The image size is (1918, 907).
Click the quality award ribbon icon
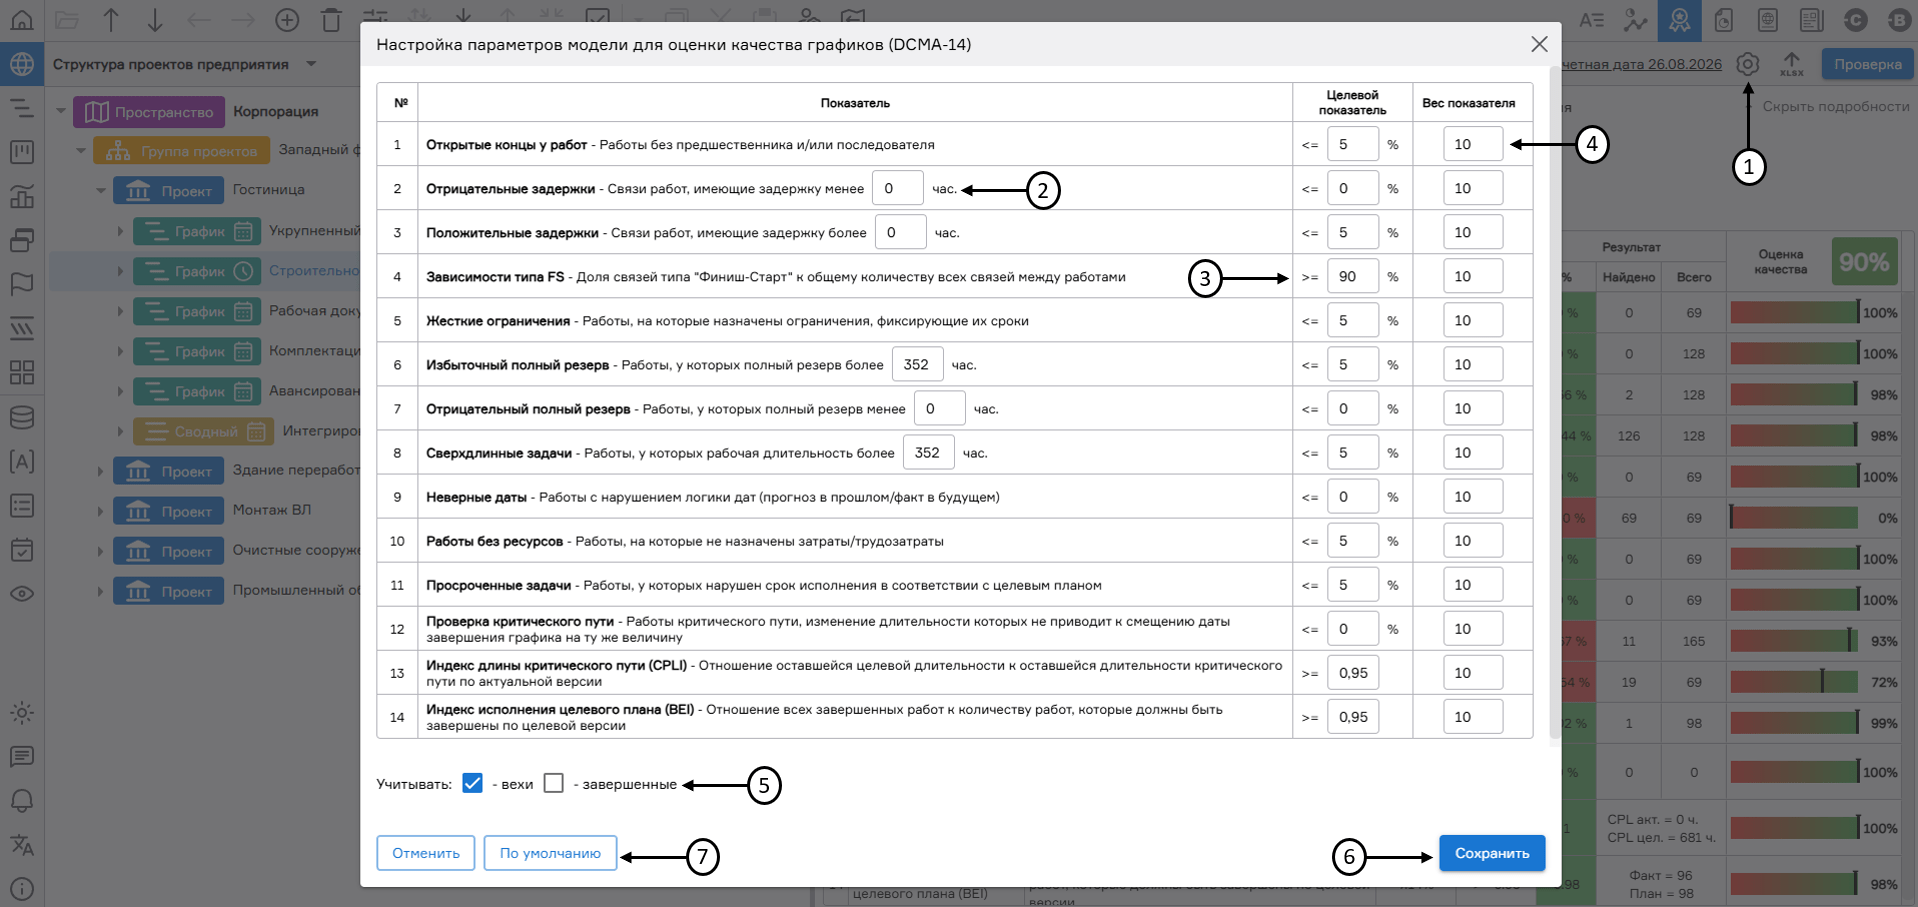click(x=1680, y=20)
